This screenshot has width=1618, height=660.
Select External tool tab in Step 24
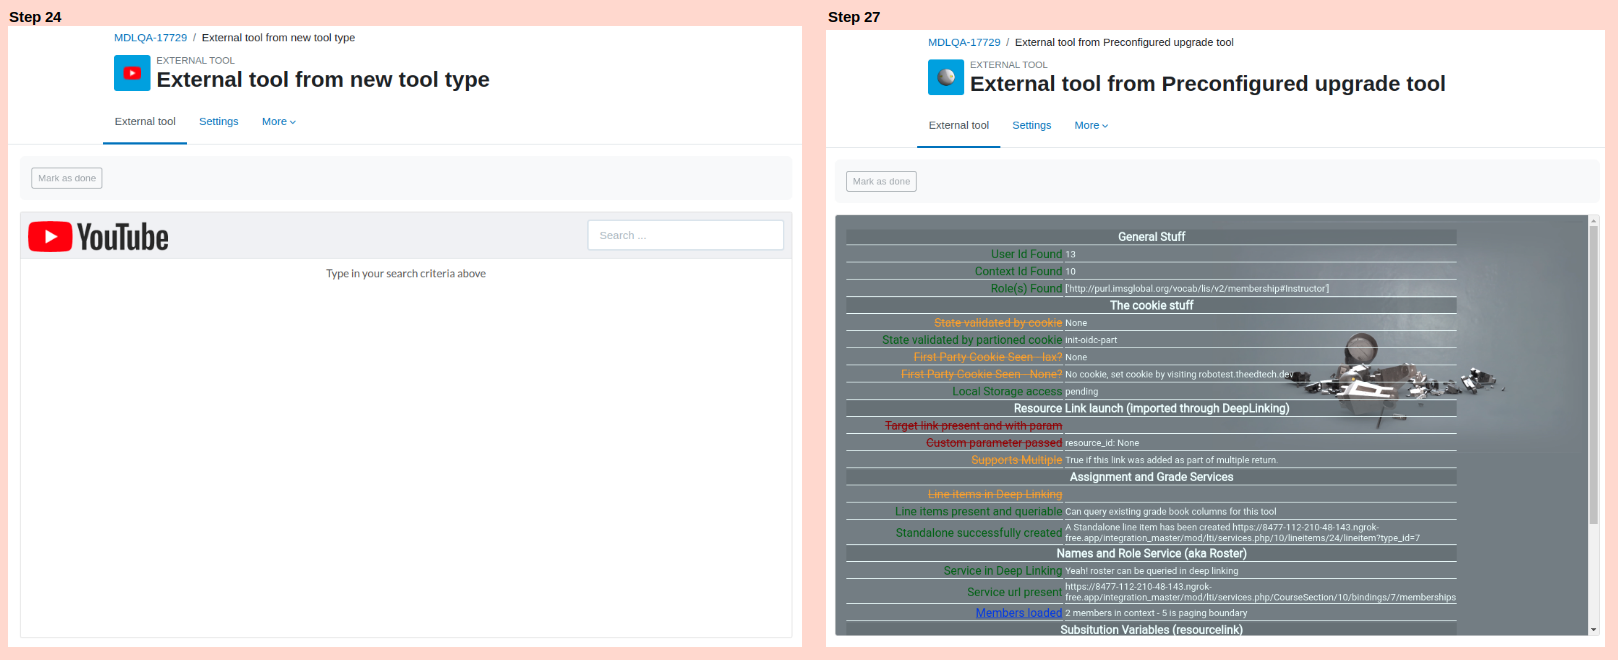coord(145,122)
